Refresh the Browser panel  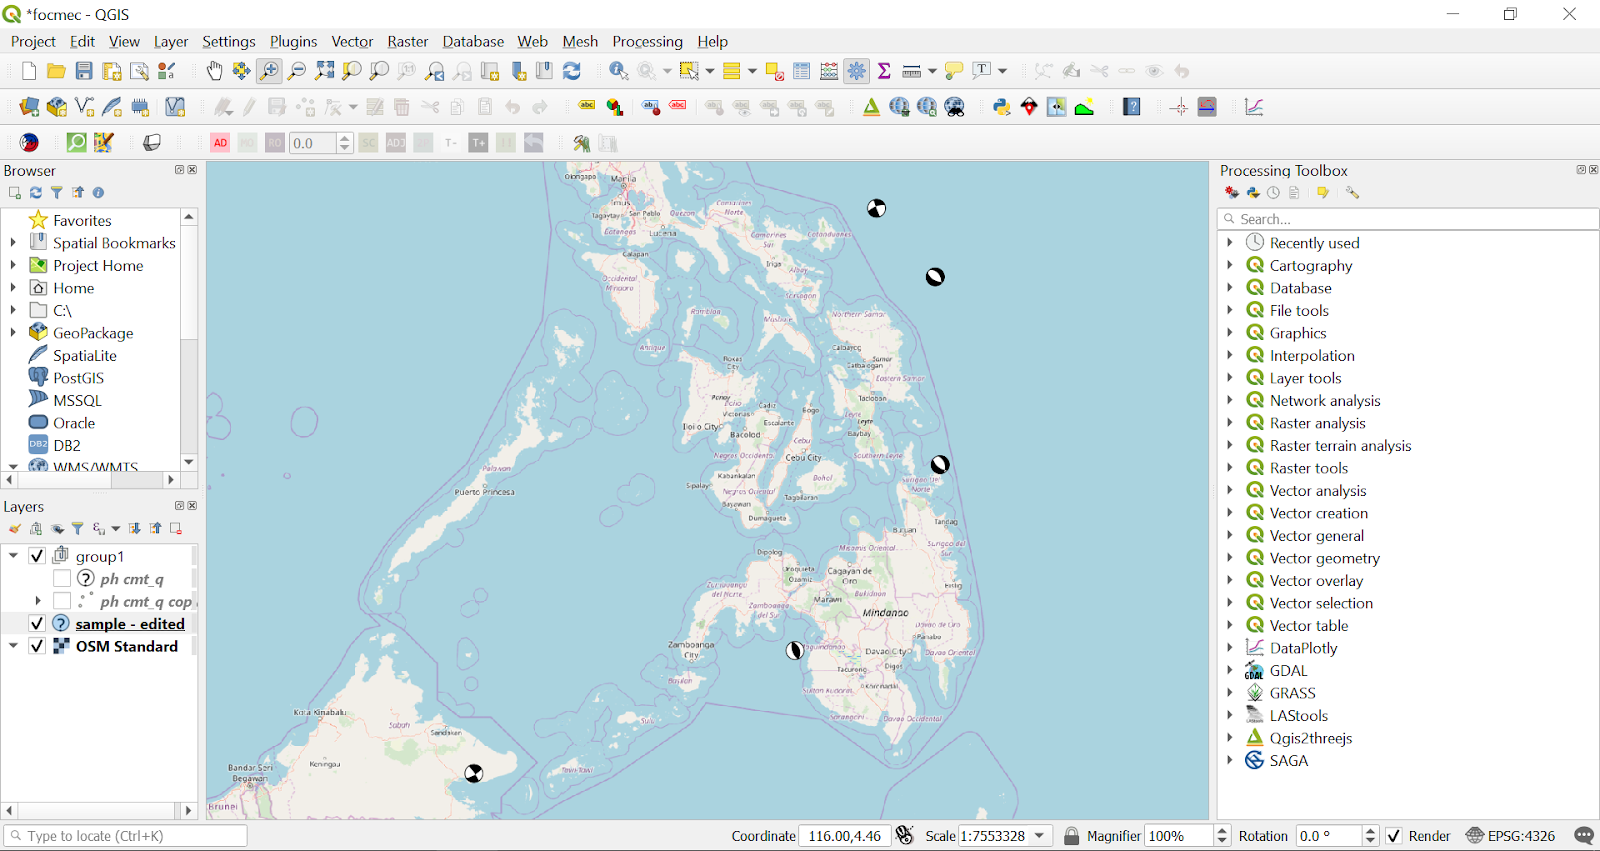(36, 193)
